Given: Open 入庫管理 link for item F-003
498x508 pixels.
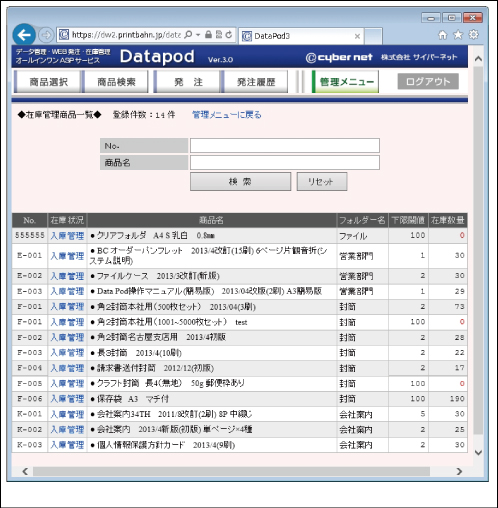Looking at the screenshot, I should [x=67, y=353].
